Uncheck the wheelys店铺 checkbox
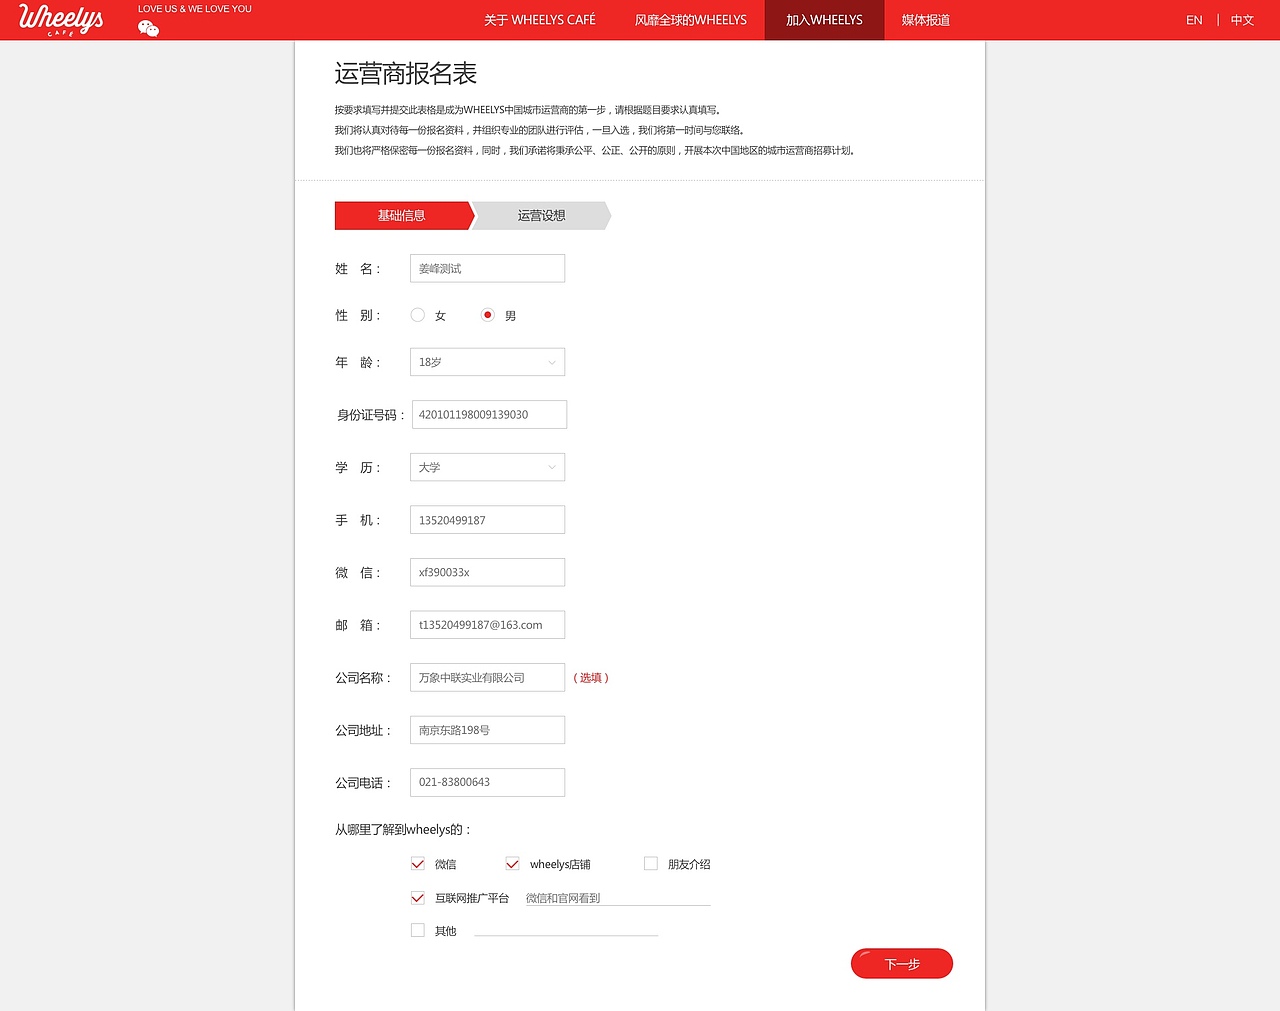The height and width of the screenshot is (1011, 1280). coord(512,863)
